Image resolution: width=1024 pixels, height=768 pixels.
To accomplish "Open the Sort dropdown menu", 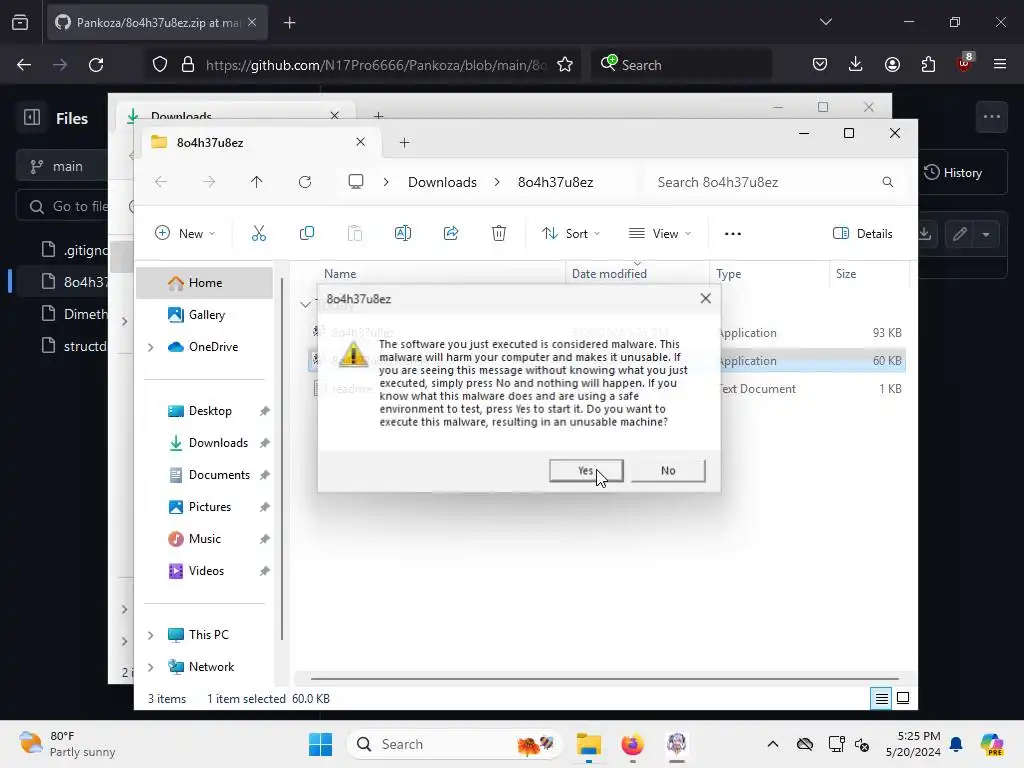I will [571, 233].
